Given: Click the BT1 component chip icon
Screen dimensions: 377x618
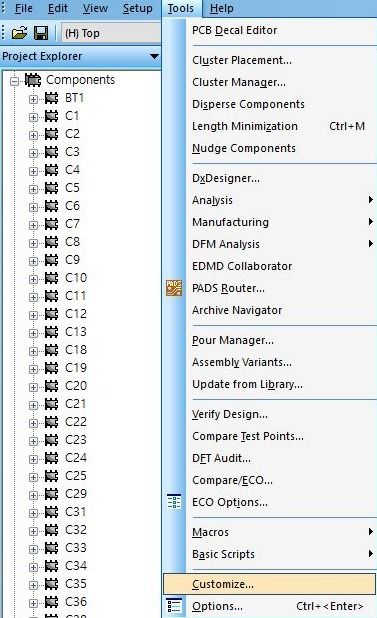Looking at the screenshot, I should coord(52,98).
